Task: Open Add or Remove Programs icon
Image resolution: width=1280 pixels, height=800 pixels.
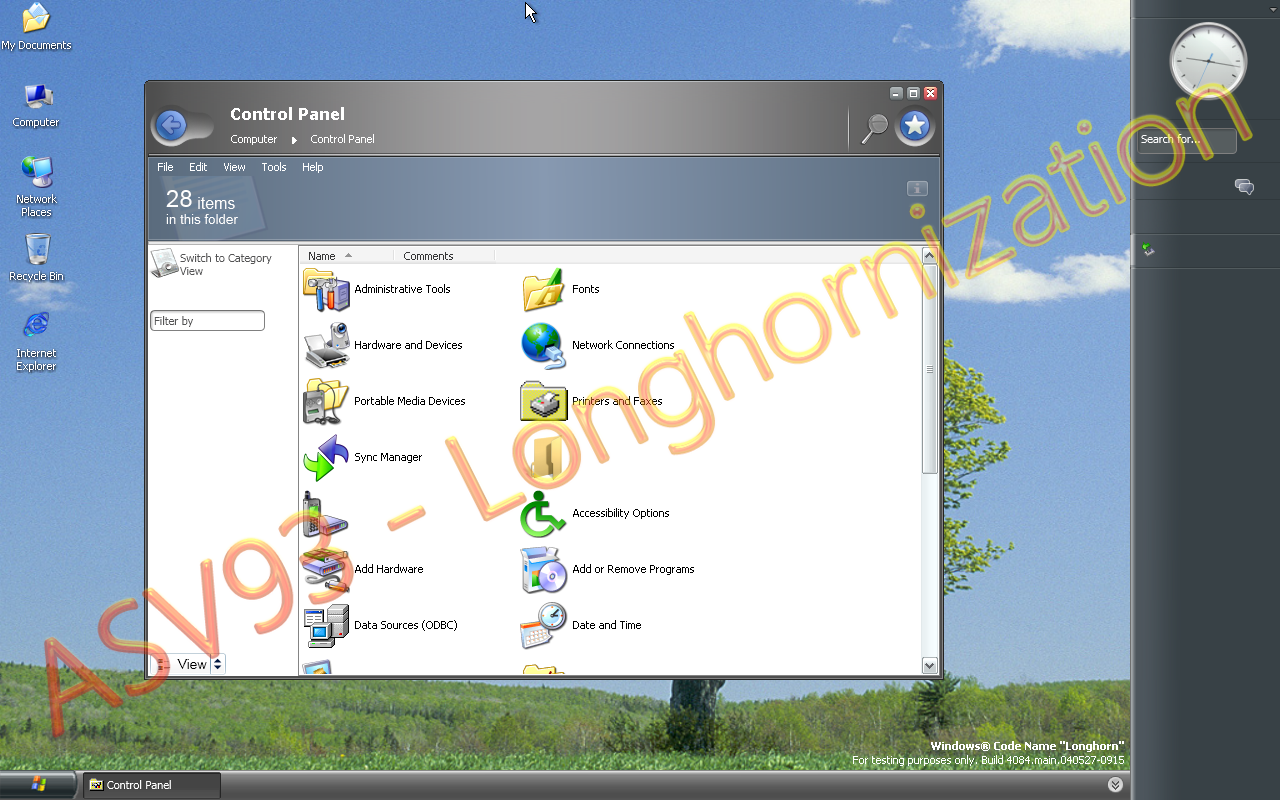Action: point(544,570)
